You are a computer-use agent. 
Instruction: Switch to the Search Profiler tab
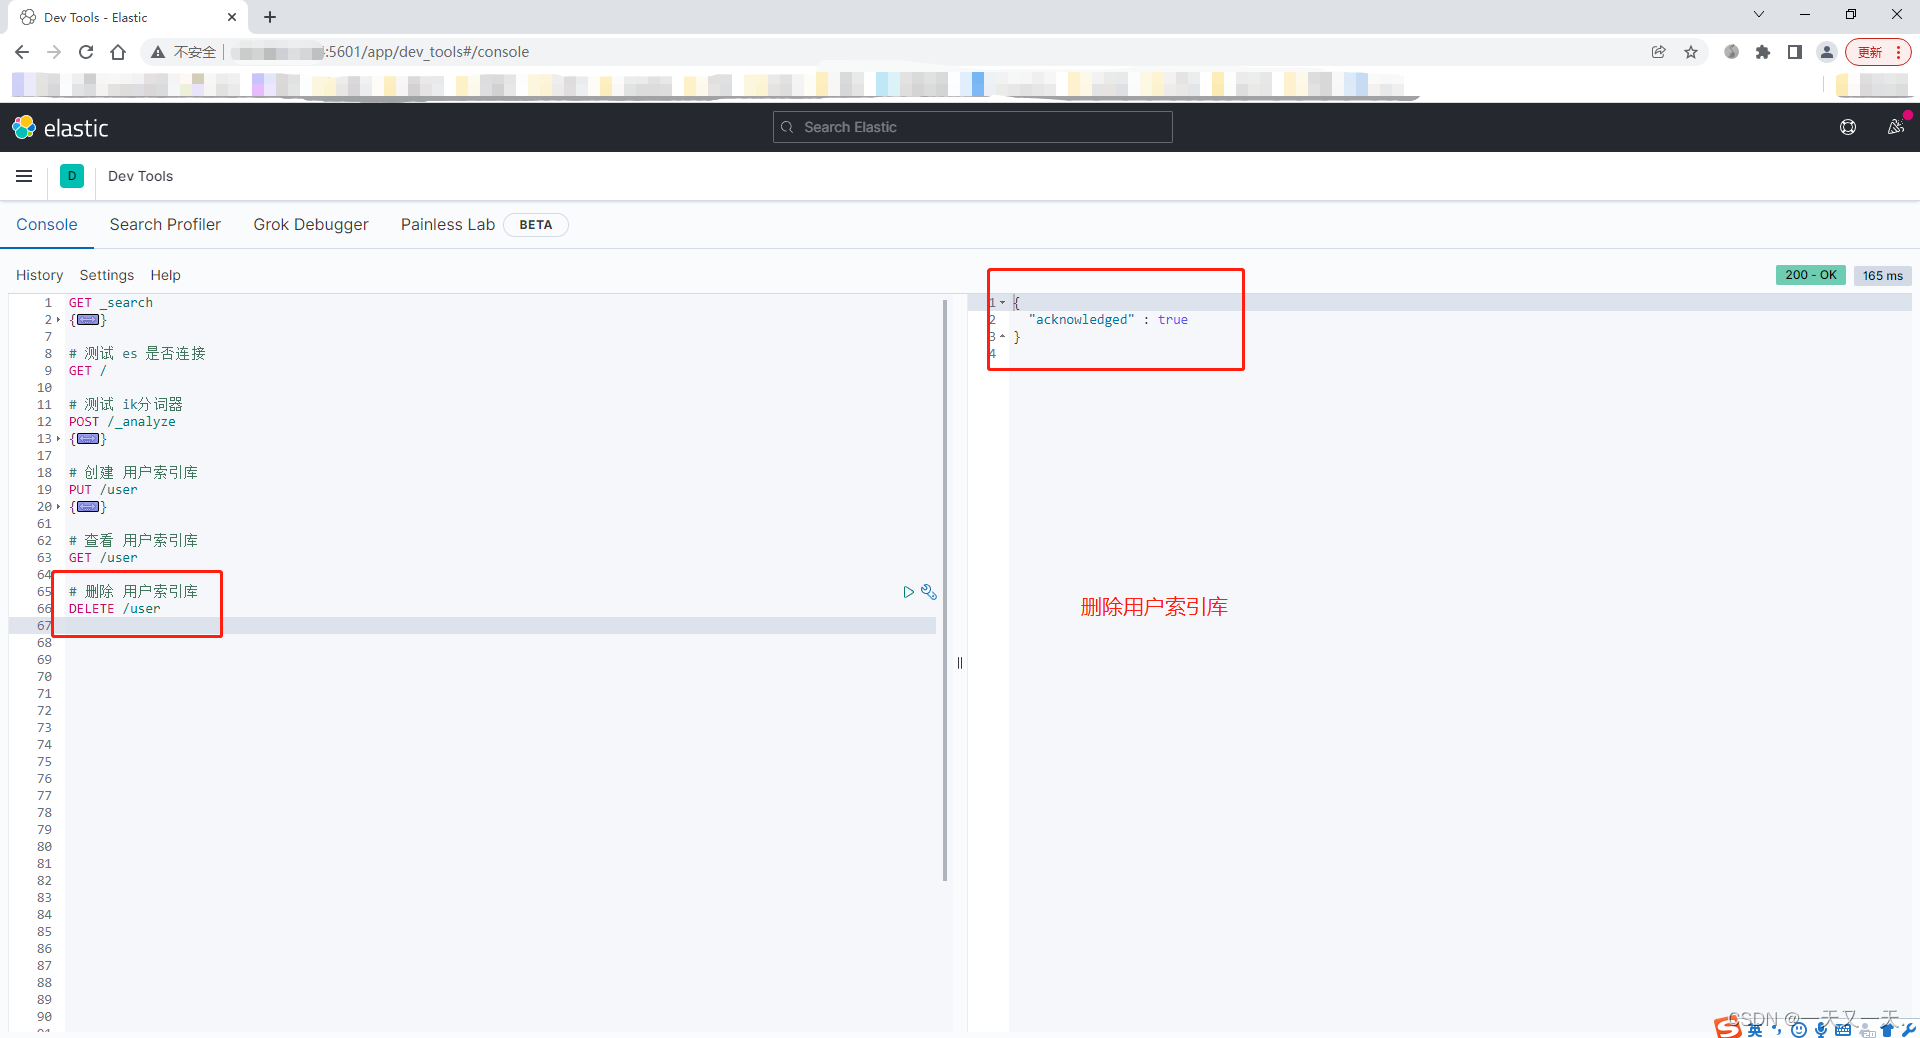point(165,224)
